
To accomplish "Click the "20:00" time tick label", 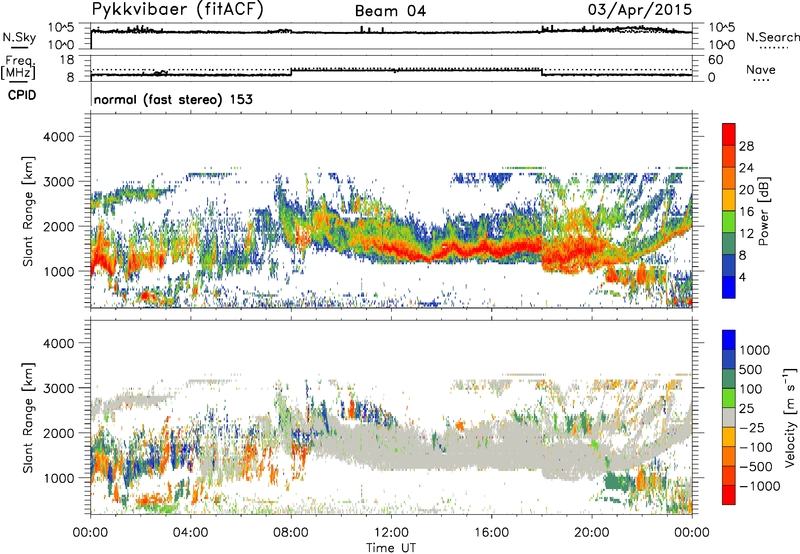I will point(592,533).
